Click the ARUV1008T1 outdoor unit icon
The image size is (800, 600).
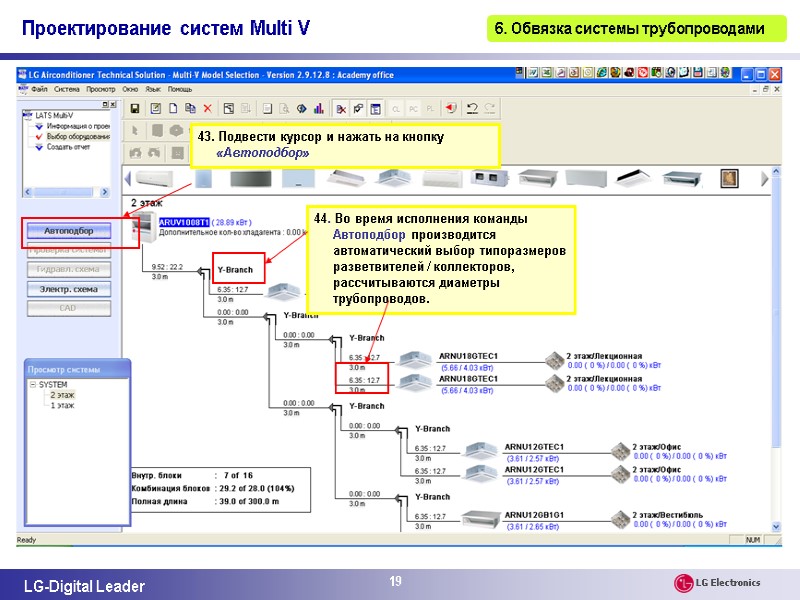[x=143, y=228]
